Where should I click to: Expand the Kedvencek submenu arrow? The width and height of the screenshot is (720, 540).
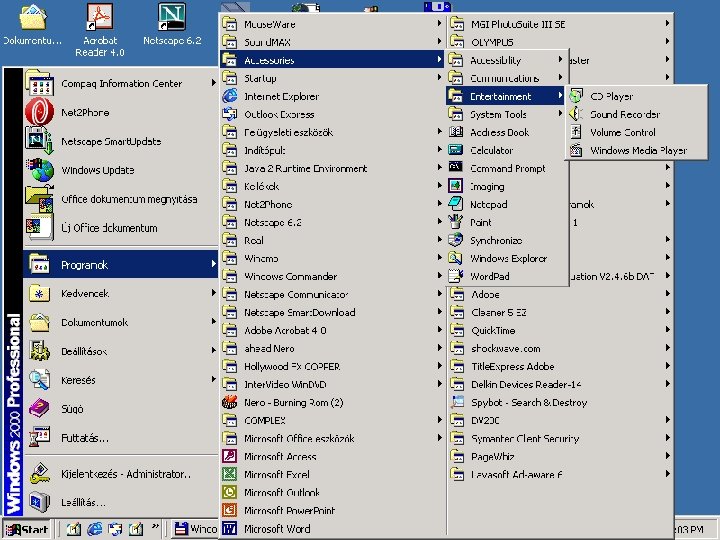tap(214, 292)
